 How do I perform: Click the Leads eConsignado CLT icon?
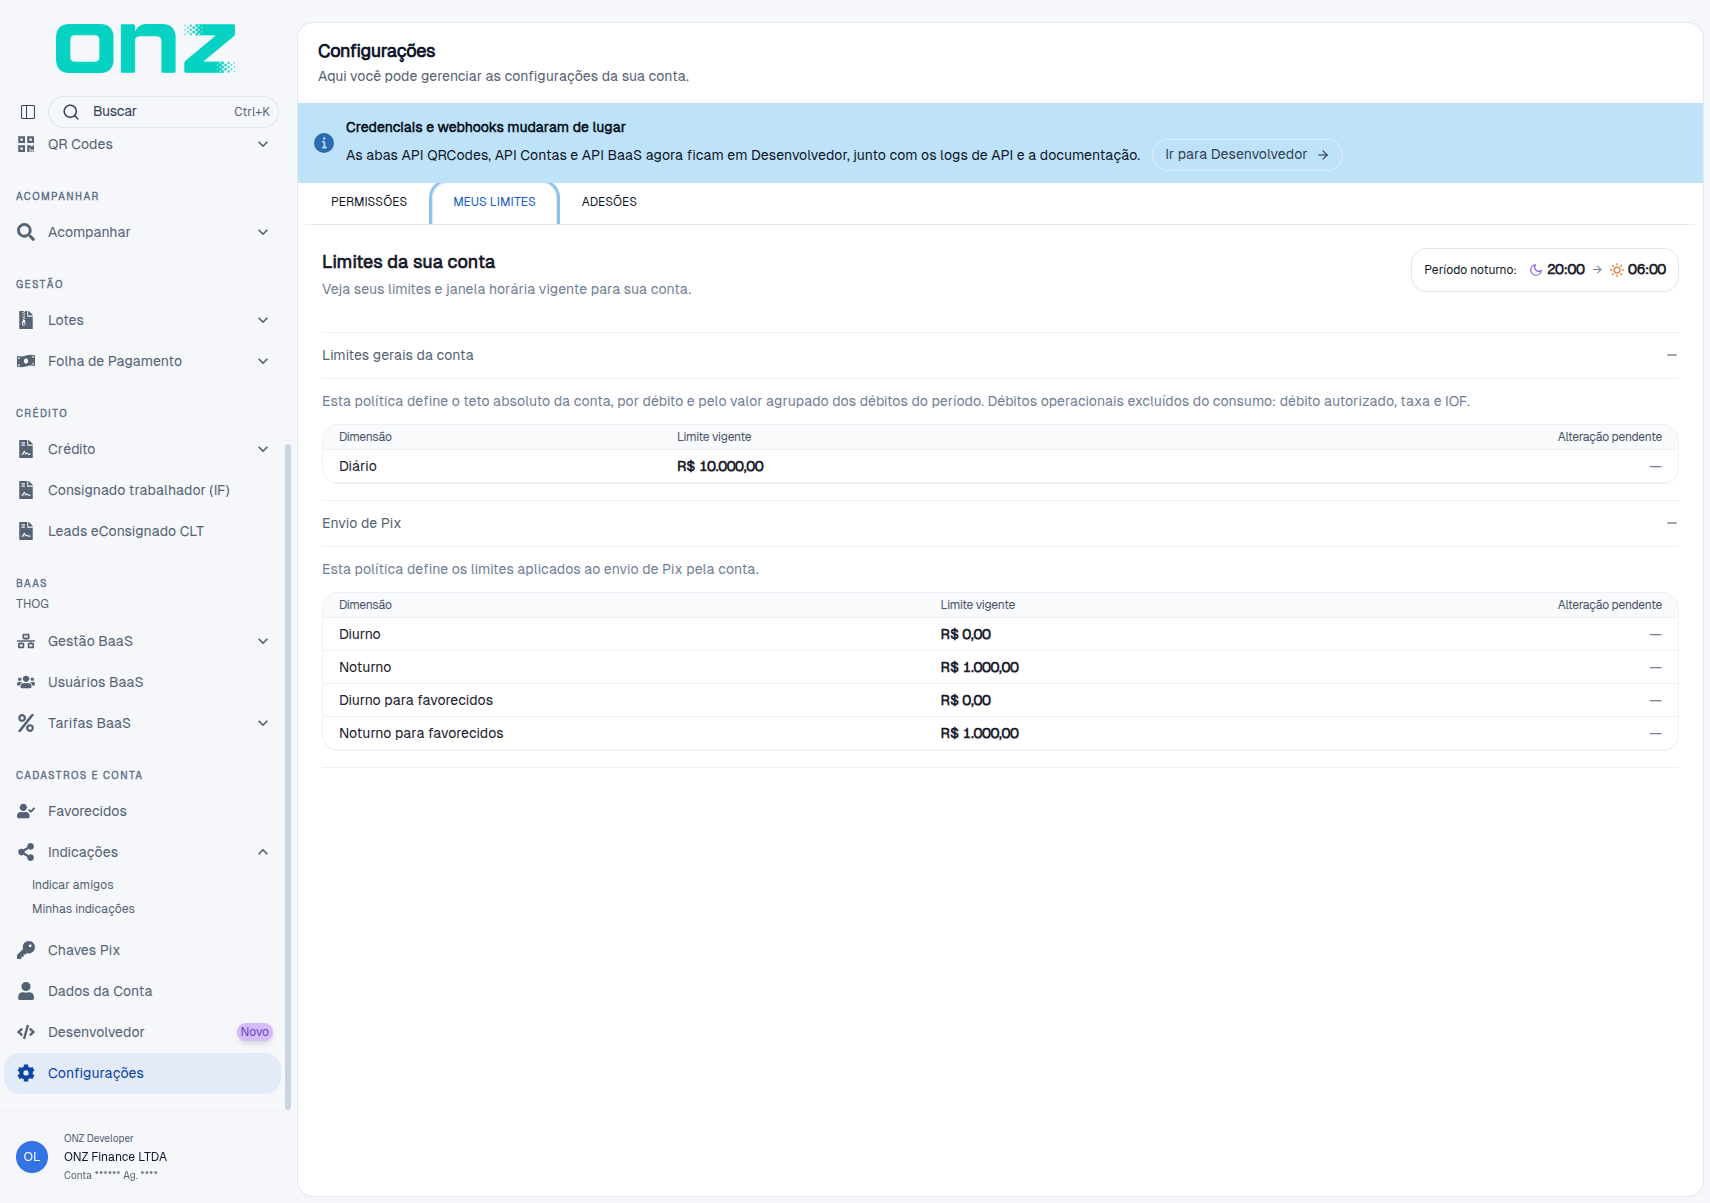coord(26,531)
